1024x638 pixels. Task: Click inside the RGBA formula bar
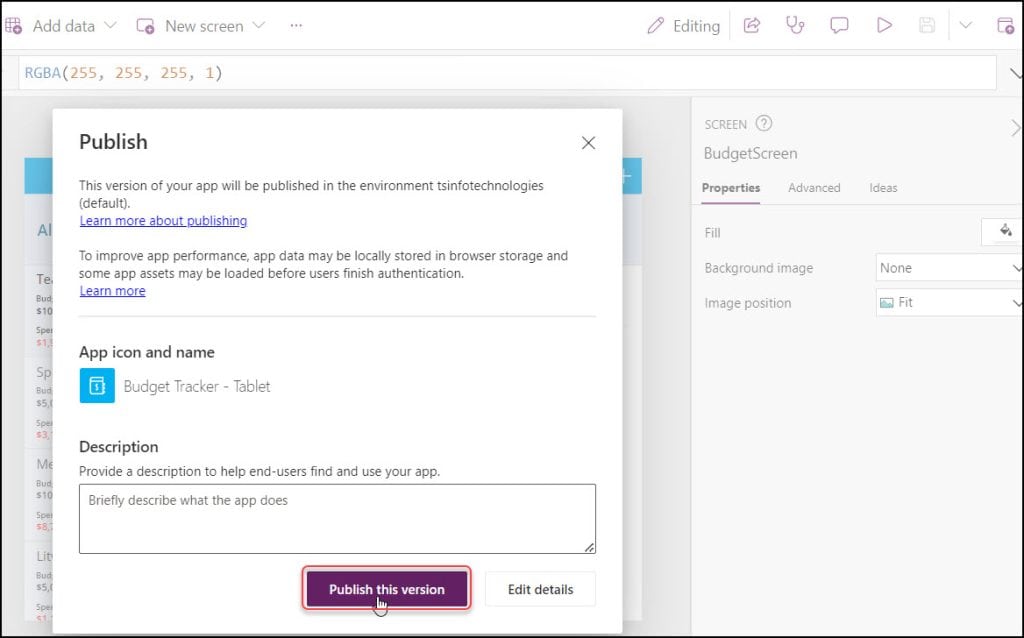point(508,72)
